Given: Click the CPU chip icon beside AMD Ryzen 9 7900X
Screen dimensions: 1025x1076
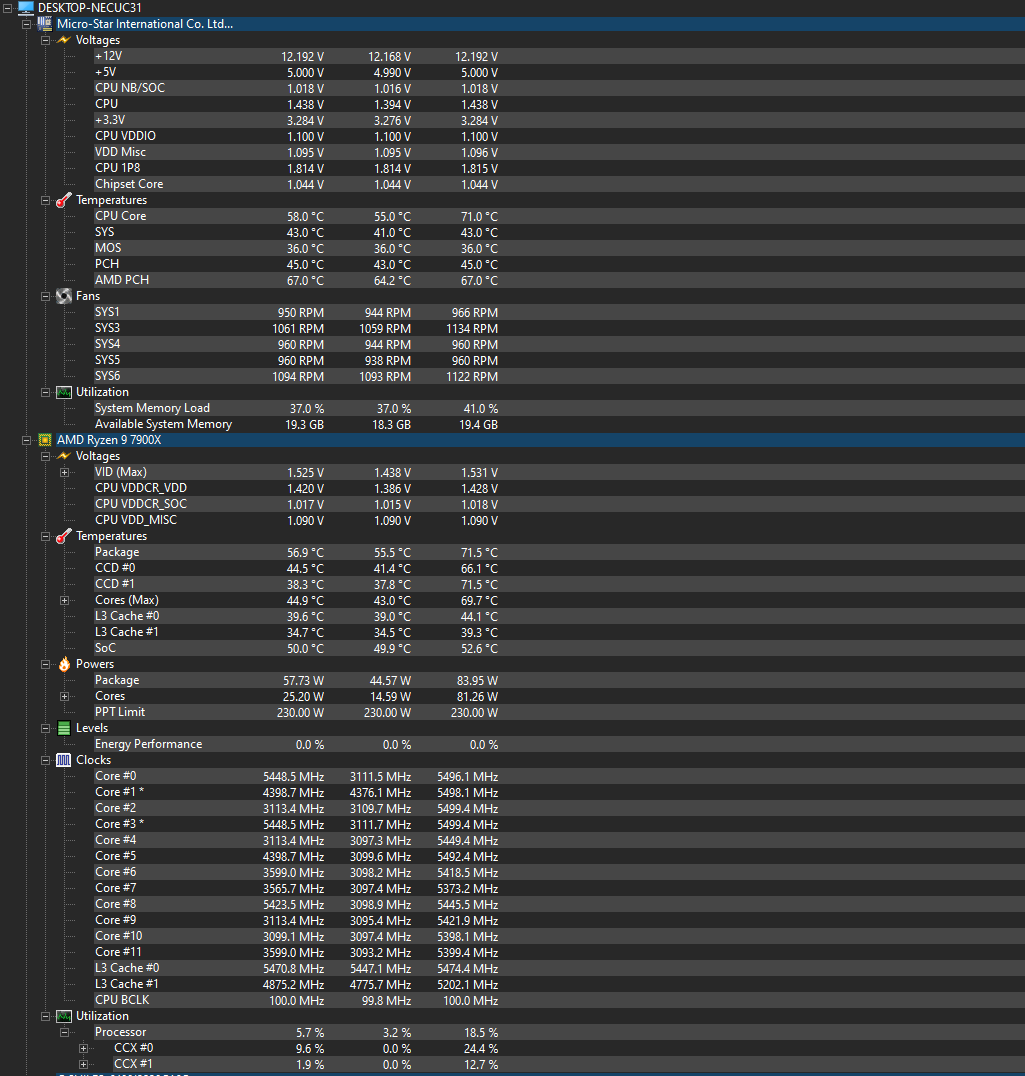Looking at the screenshot, I should 45,440.
